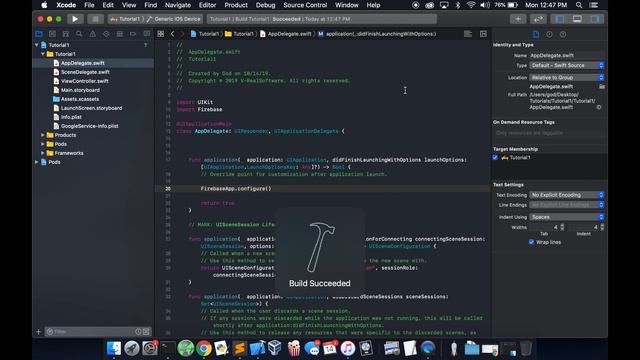Click the Run (play) button

tap(75, 19)
